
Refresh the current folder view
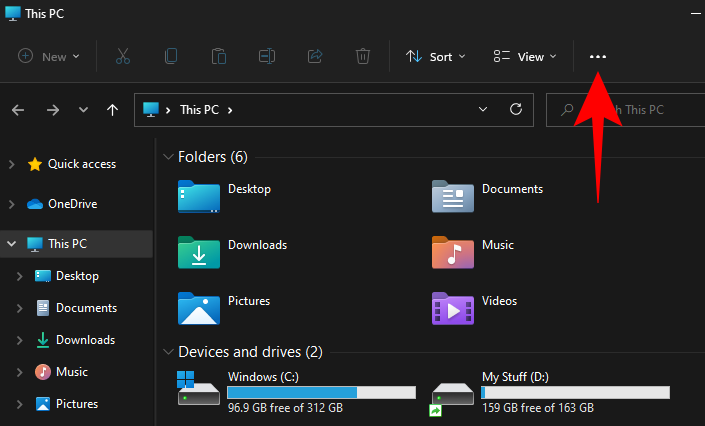516,109
